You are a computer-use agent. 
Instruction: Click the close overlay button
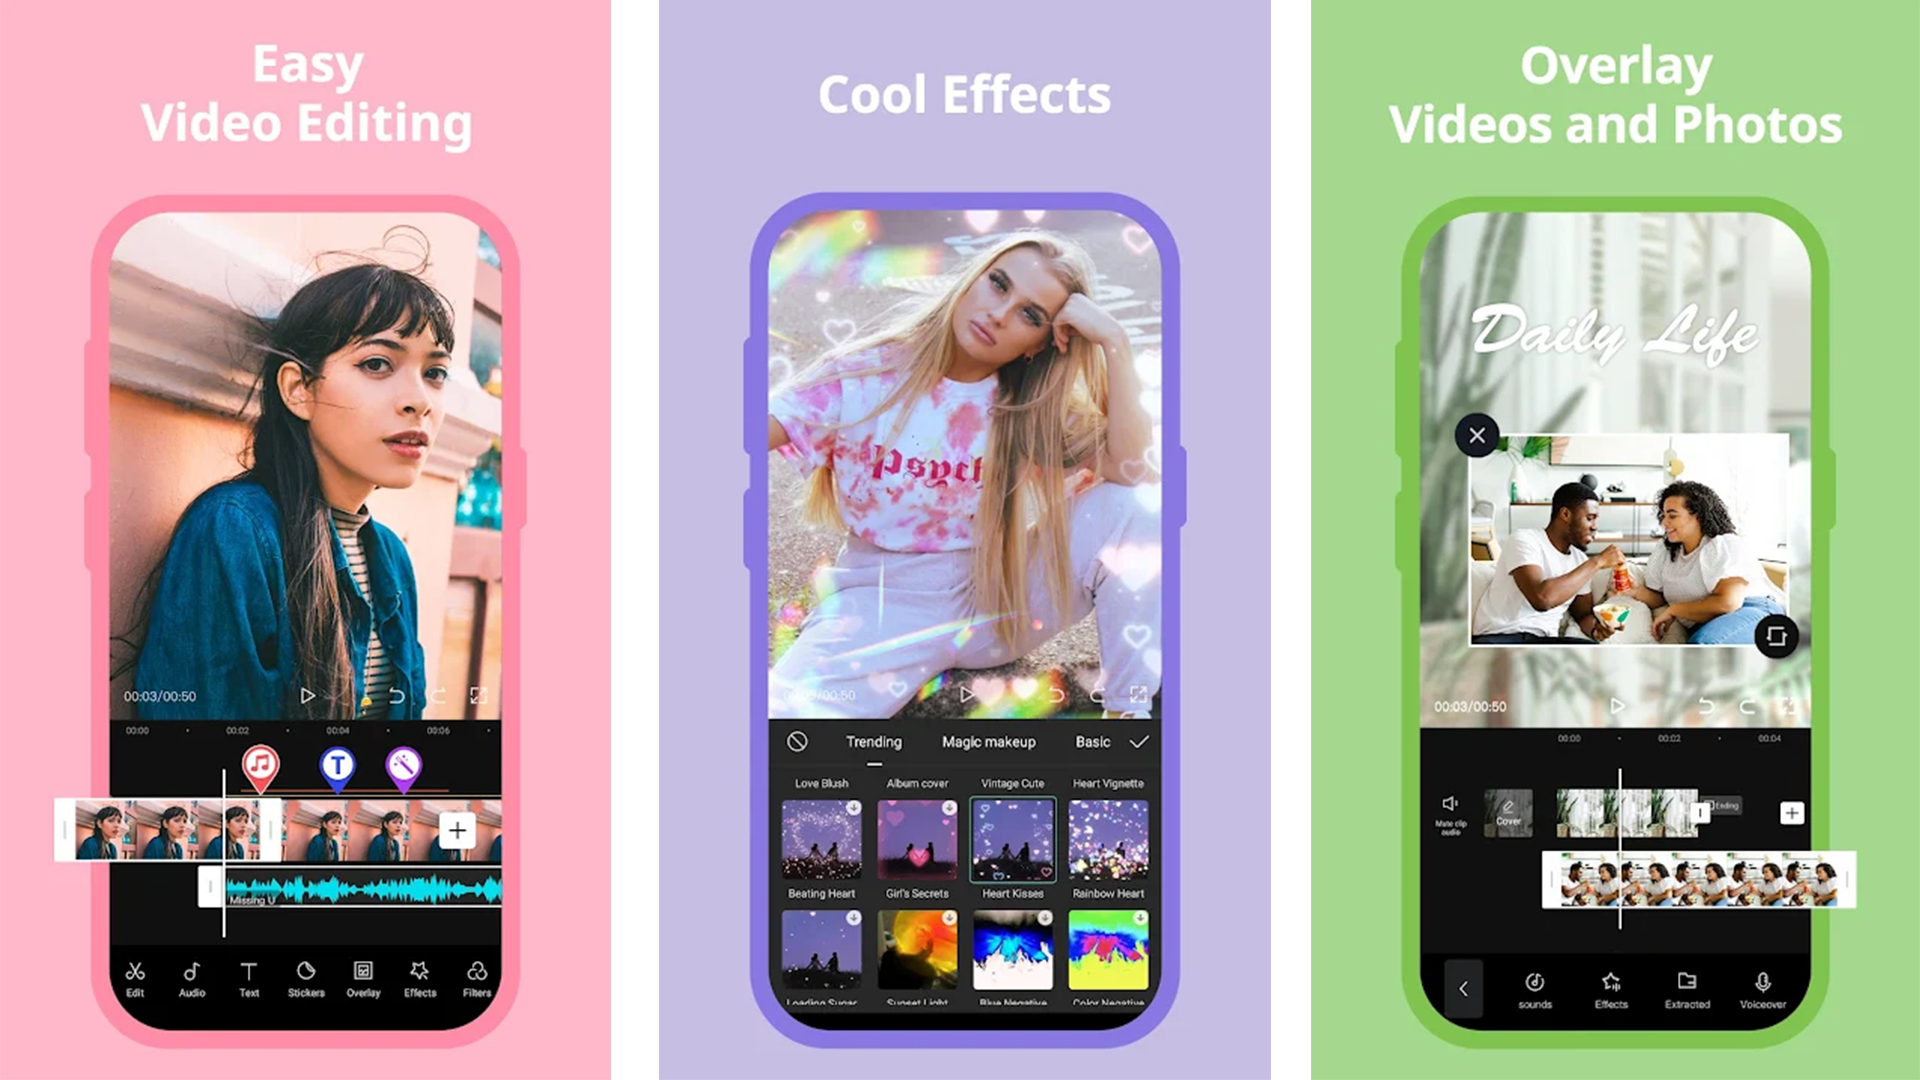tap(1476, 435)
